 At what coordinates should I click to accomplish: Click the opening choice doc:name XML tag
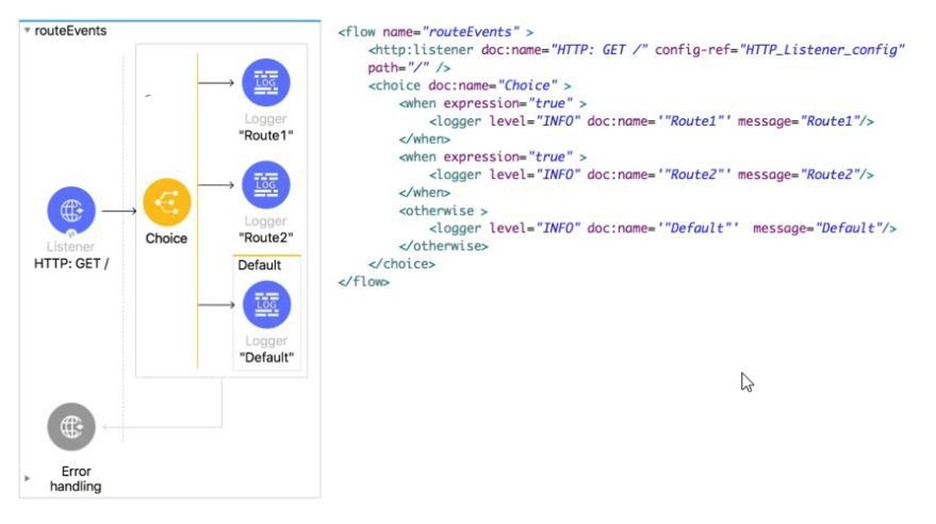pyautogui.click(x=469, y=86)
